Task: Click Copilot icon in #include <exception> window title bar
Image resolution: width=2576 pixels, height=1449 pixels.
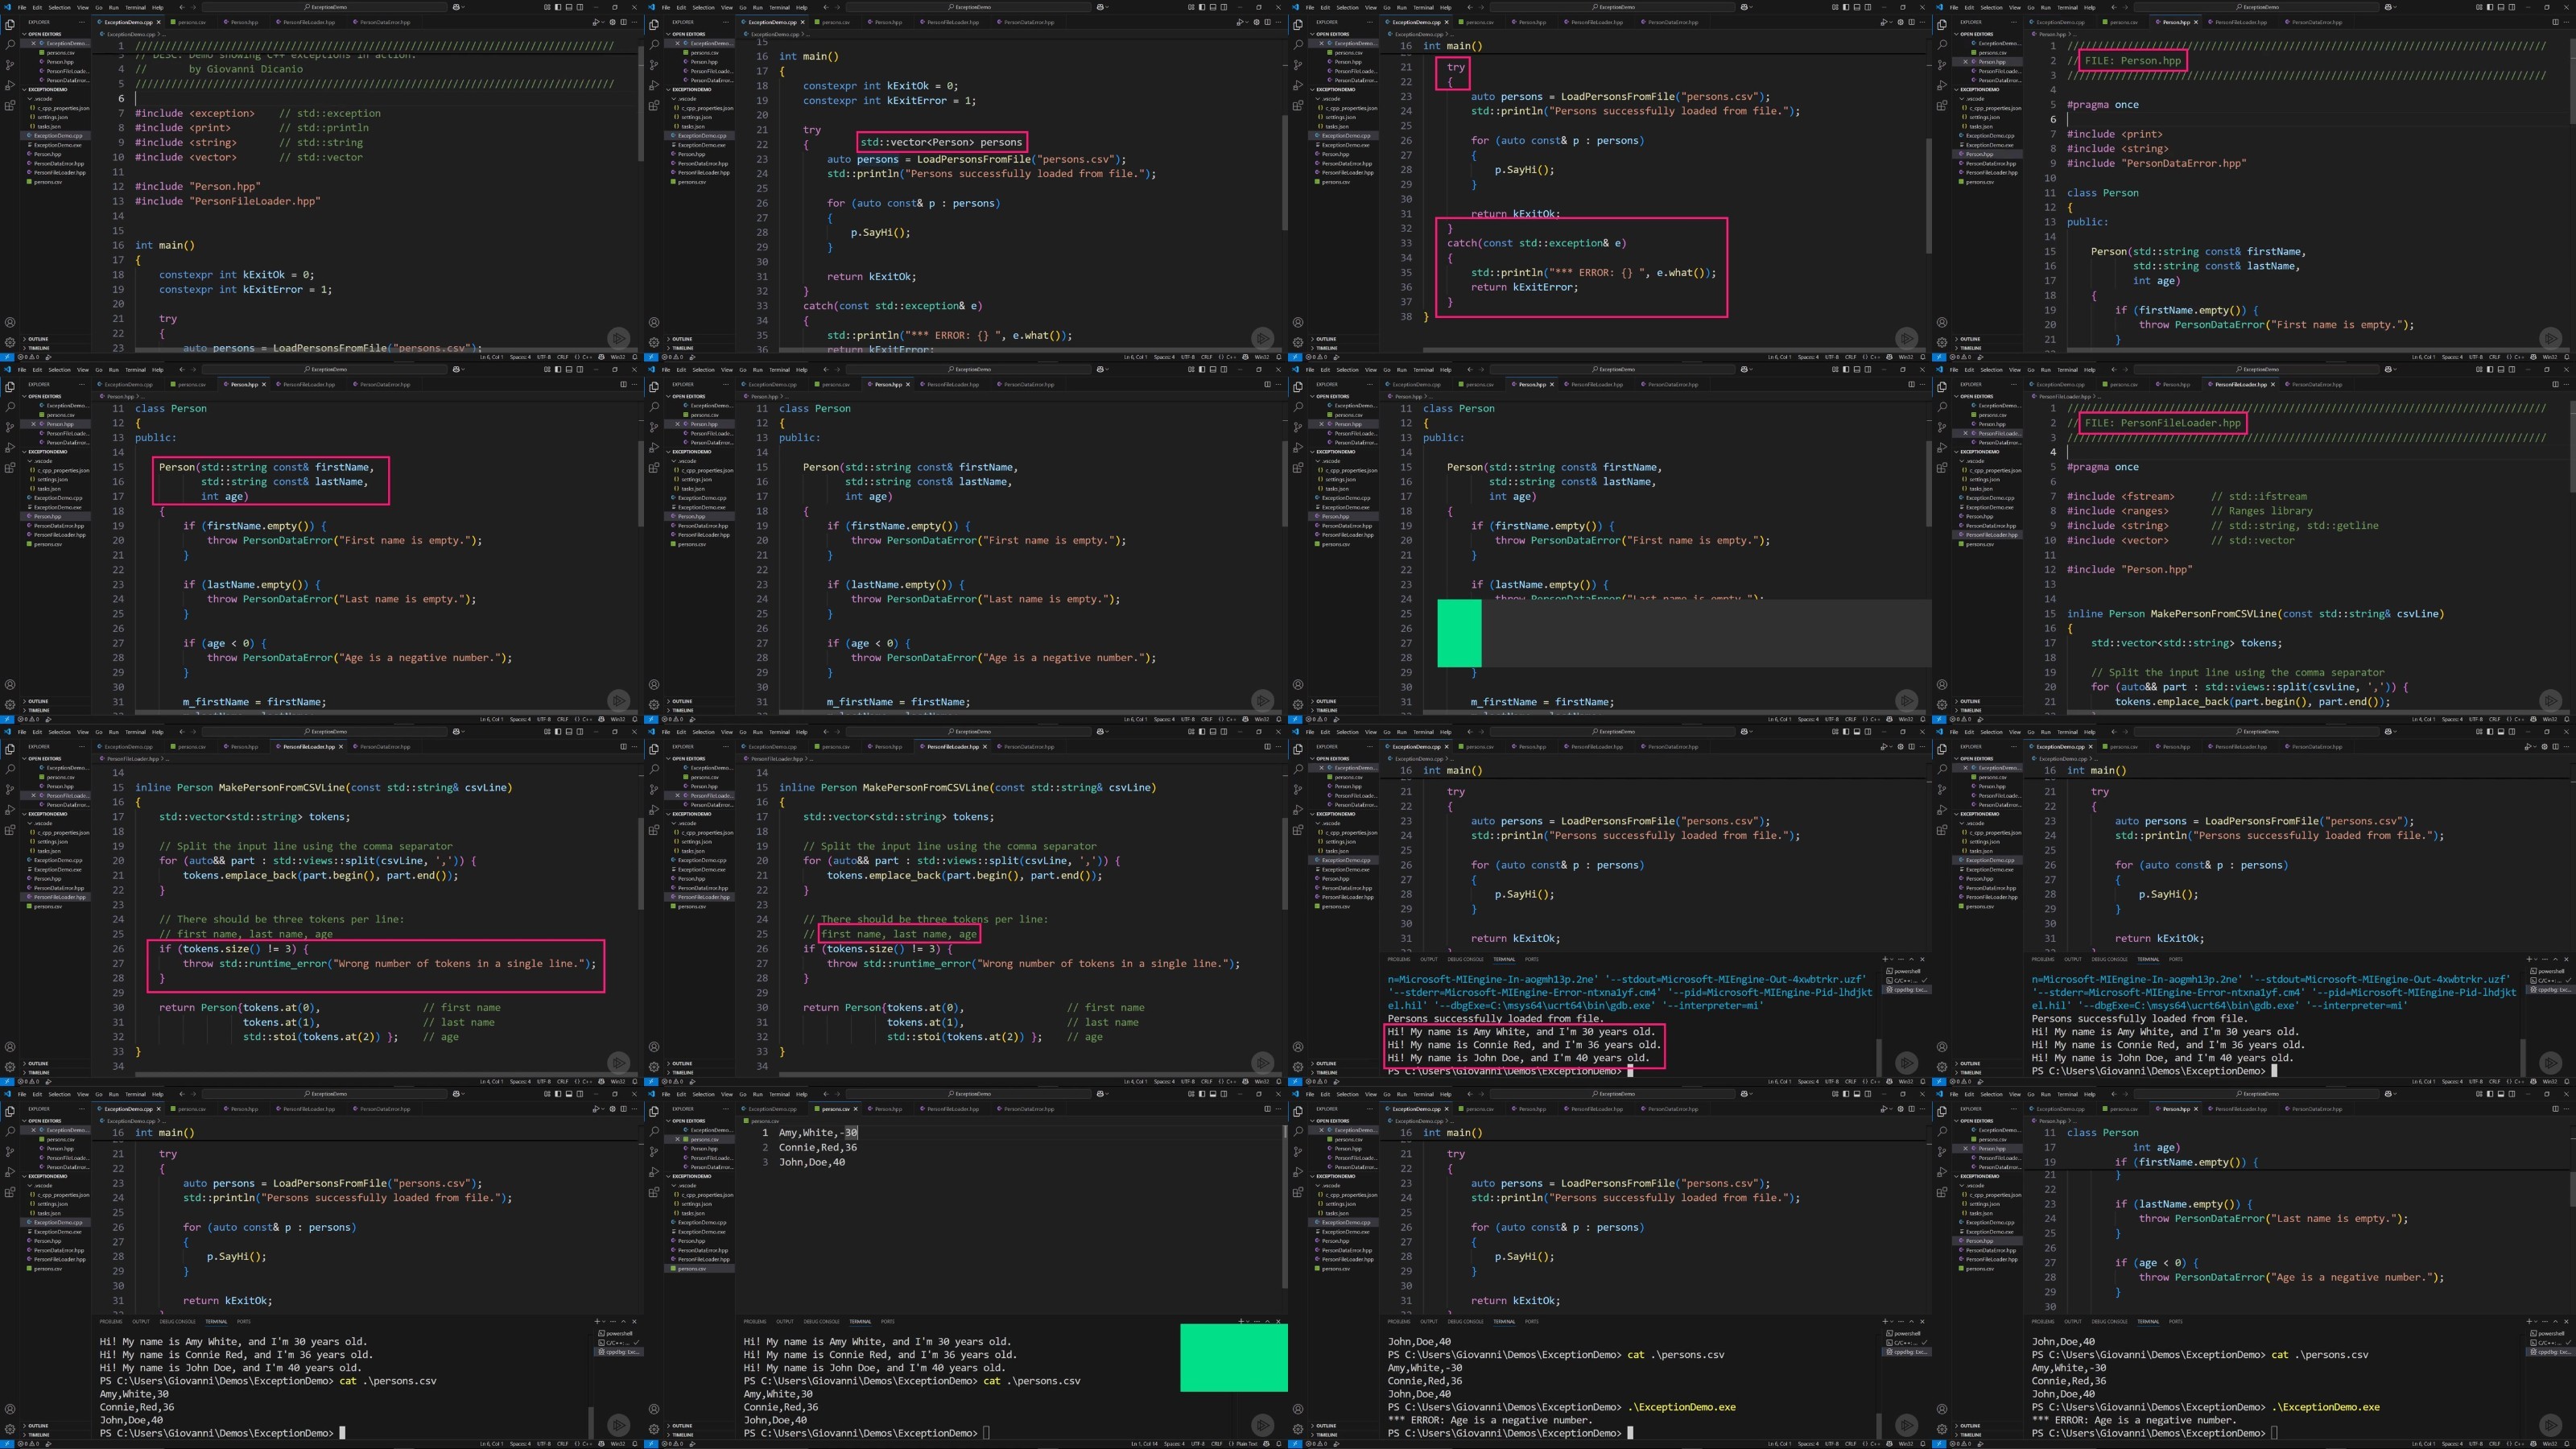Action: click(x=457, y=7)
